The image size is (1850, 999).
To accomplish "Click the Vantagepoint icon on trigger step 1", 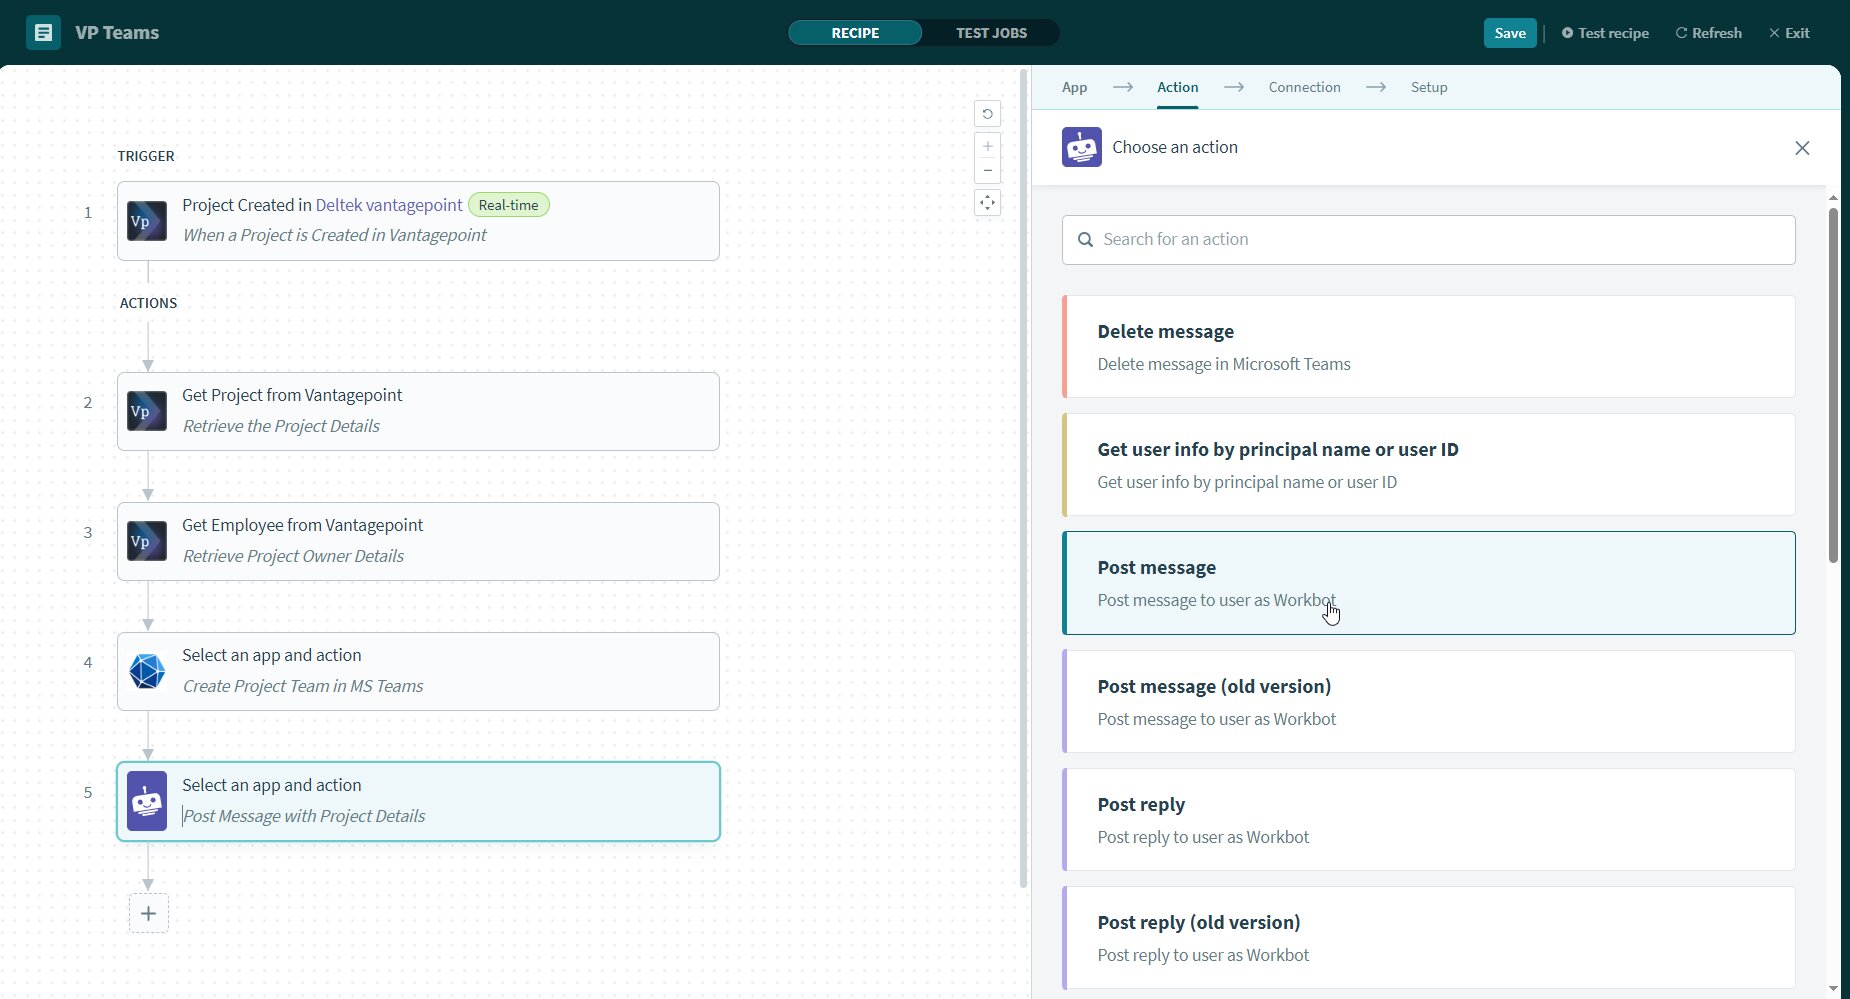I will [147, 221].
